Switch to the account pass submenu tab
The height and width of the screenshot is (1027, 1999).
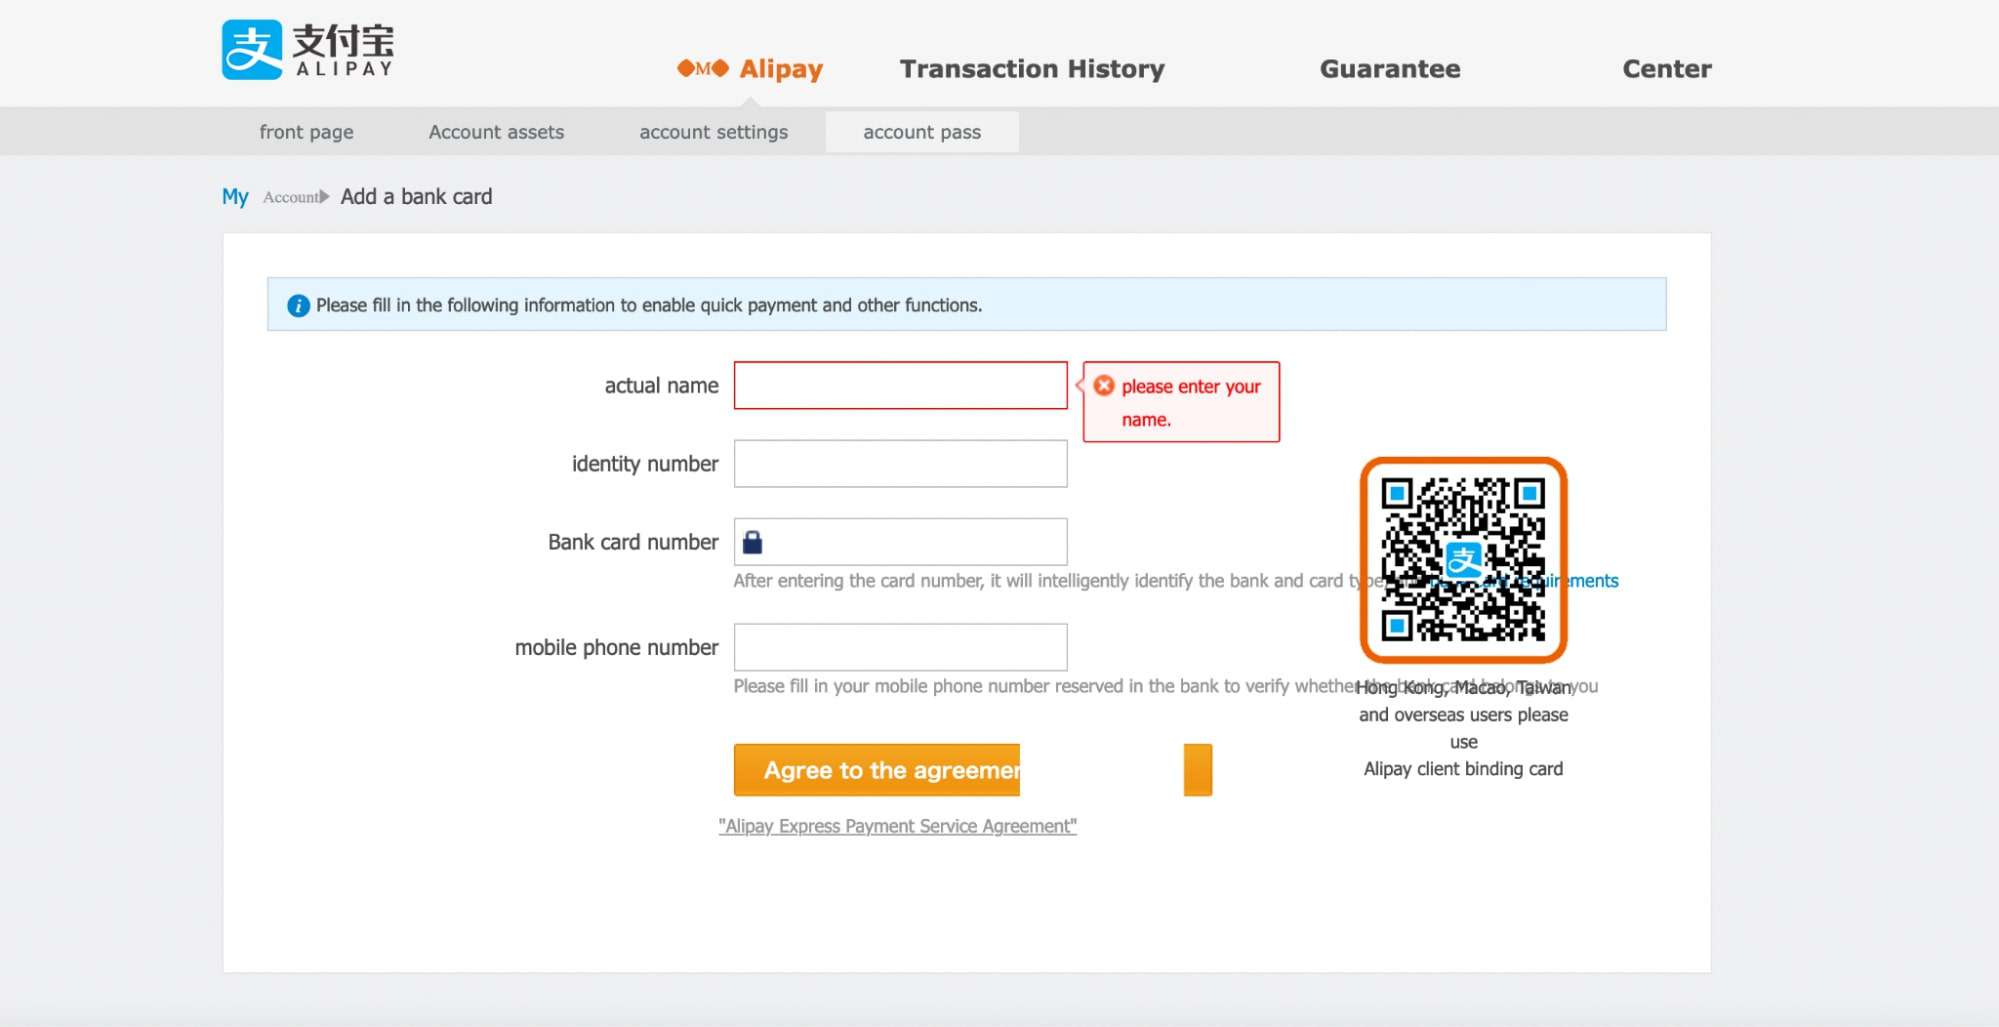(x=922, y=132)
